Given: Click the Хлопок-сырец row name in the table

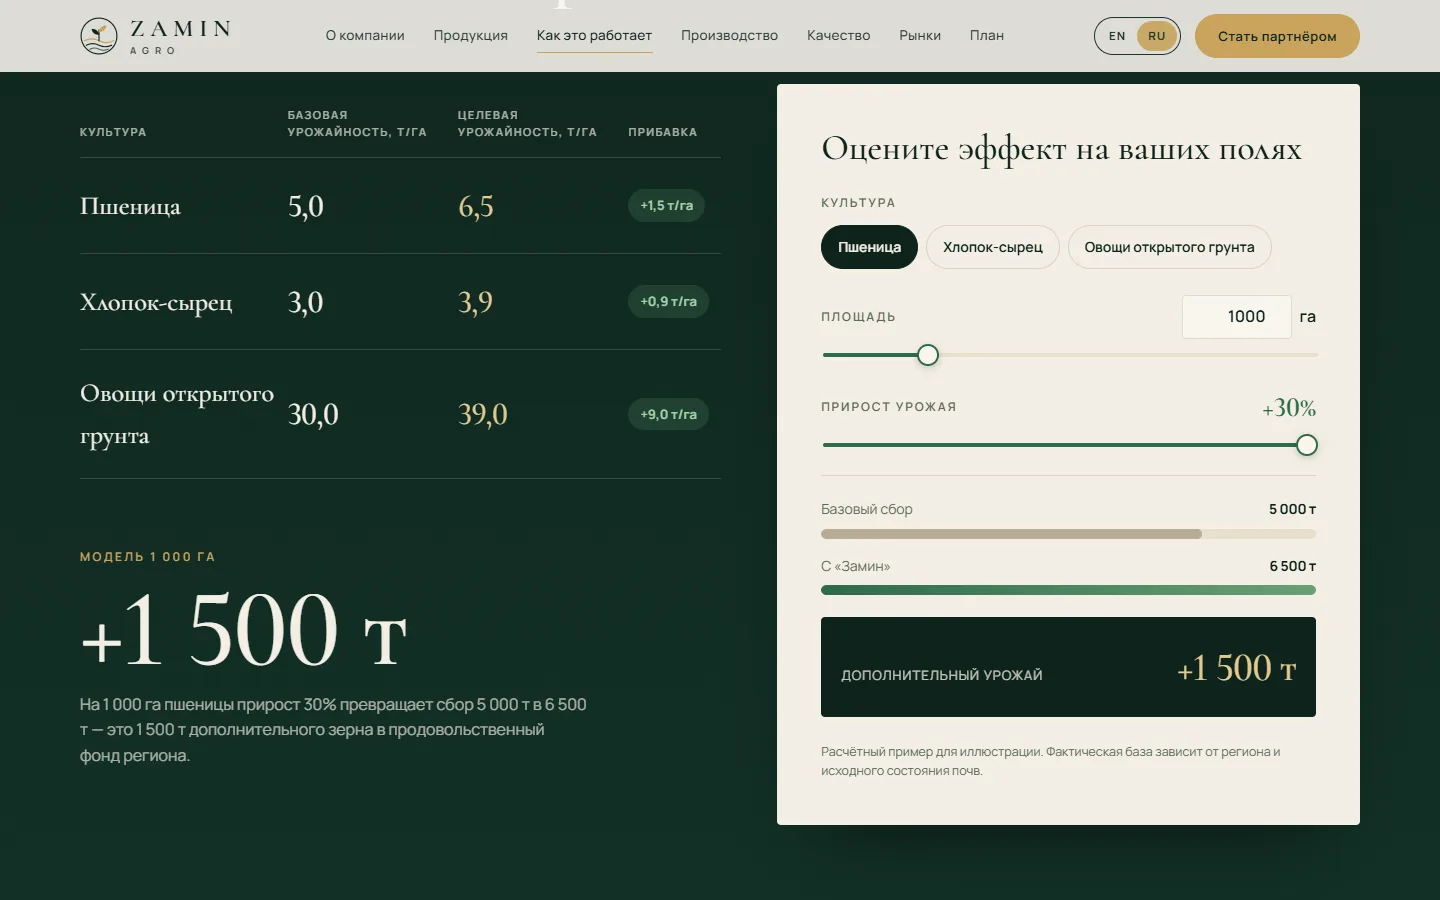Looking at the screenshot, I should [156, 303].
